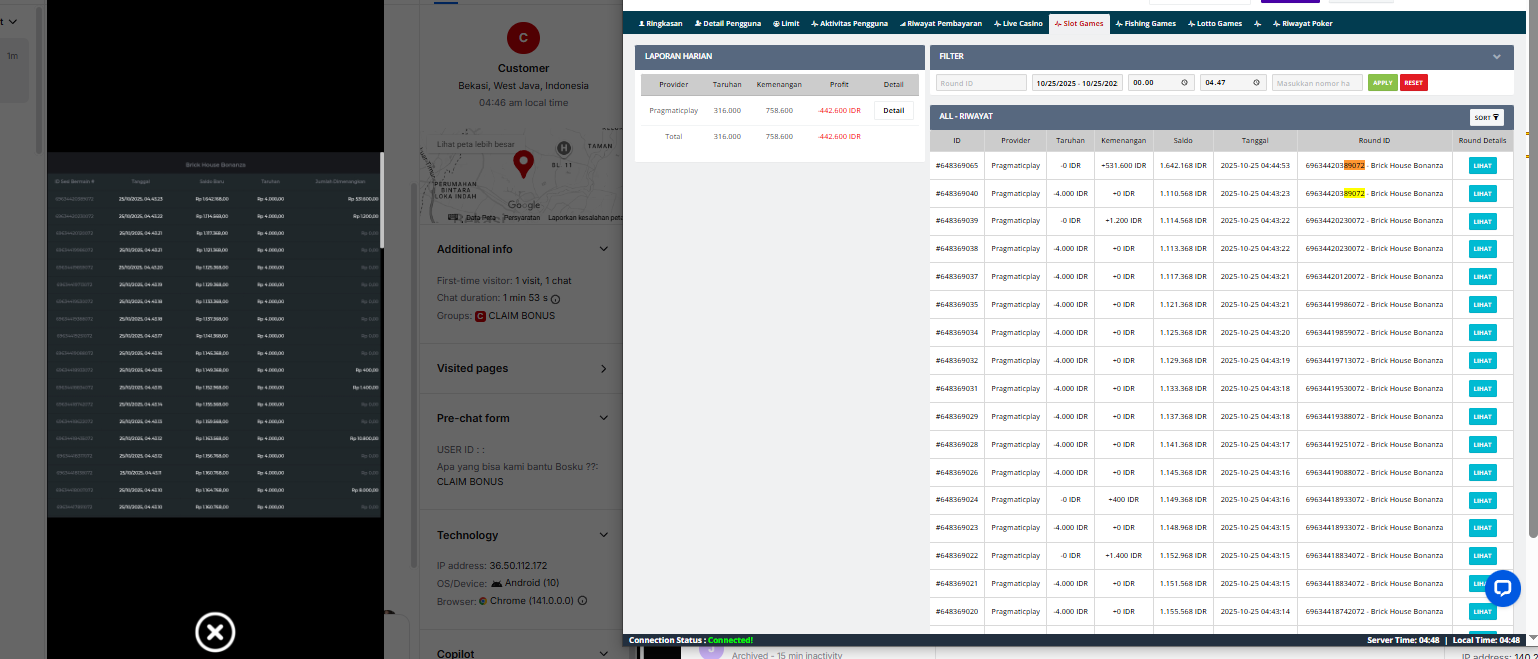
Task: Click LIHAT for round #648369020
Action: click(1482, 612)
